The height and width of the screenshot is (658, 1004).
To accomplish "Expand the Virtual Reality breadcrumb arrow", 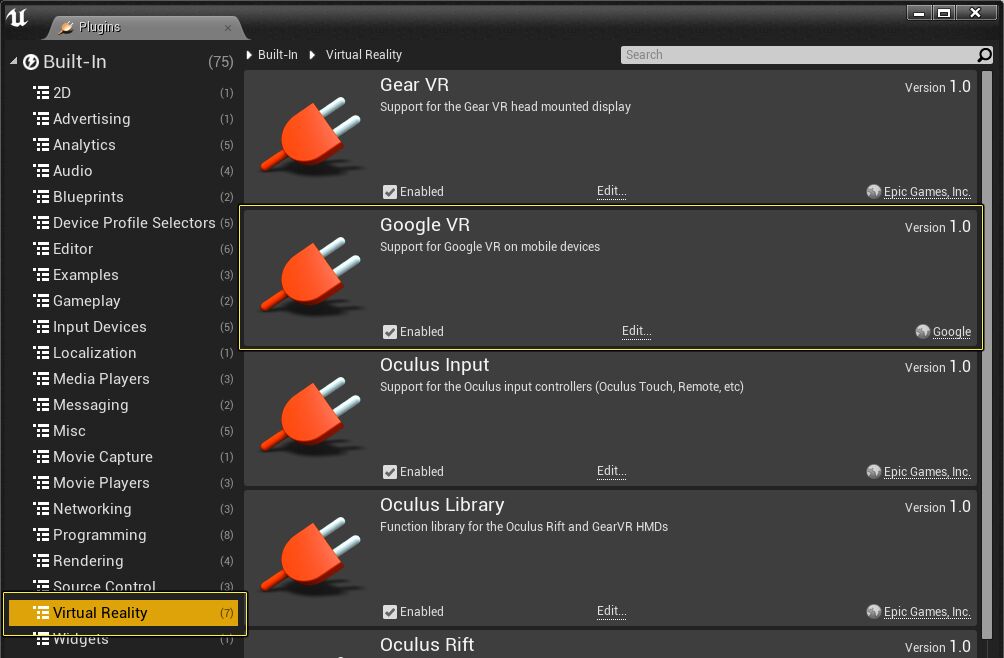I will coord(314,55).
